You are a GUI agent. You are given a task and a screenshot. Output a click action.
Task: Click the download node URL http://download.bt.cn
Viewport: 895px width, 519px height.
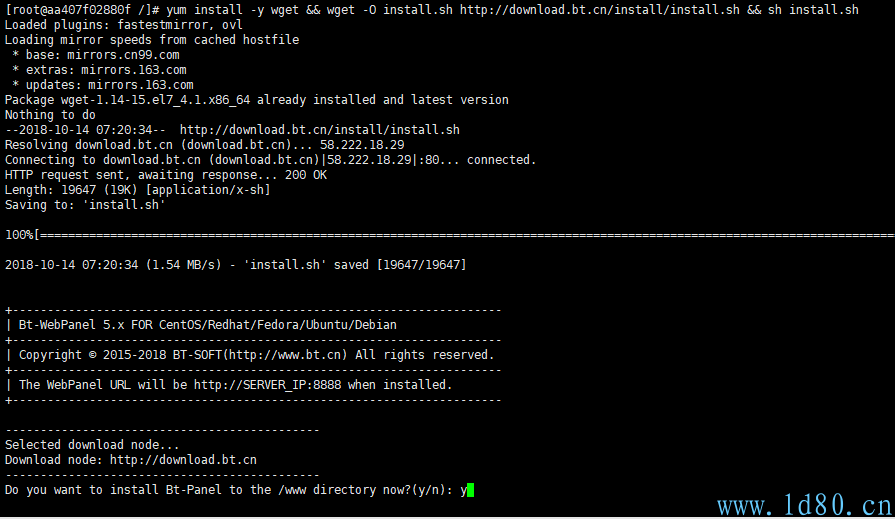pyautogui.click(x=183, y=460)
